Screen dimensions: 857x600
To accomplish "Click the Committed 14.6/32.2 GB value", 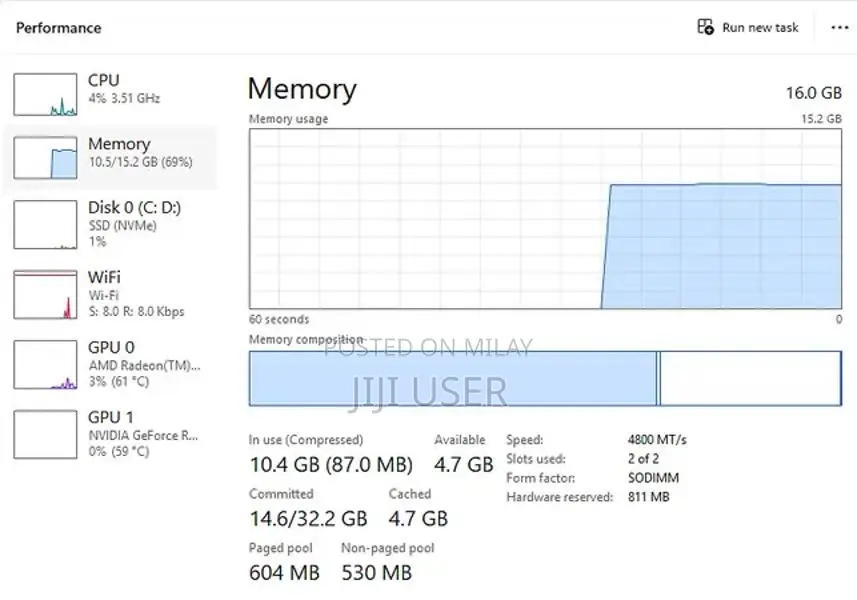I will pyautogui.click(x=308, y=518).
